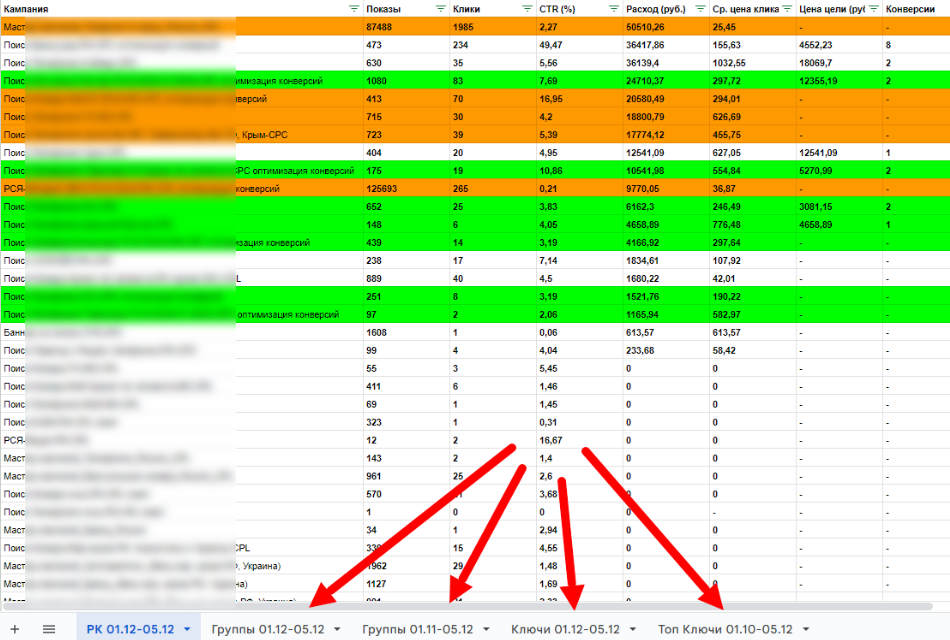Click the horizontal scrollbar above the sheet tabs
Screen dimensions: 950x640
470,606
